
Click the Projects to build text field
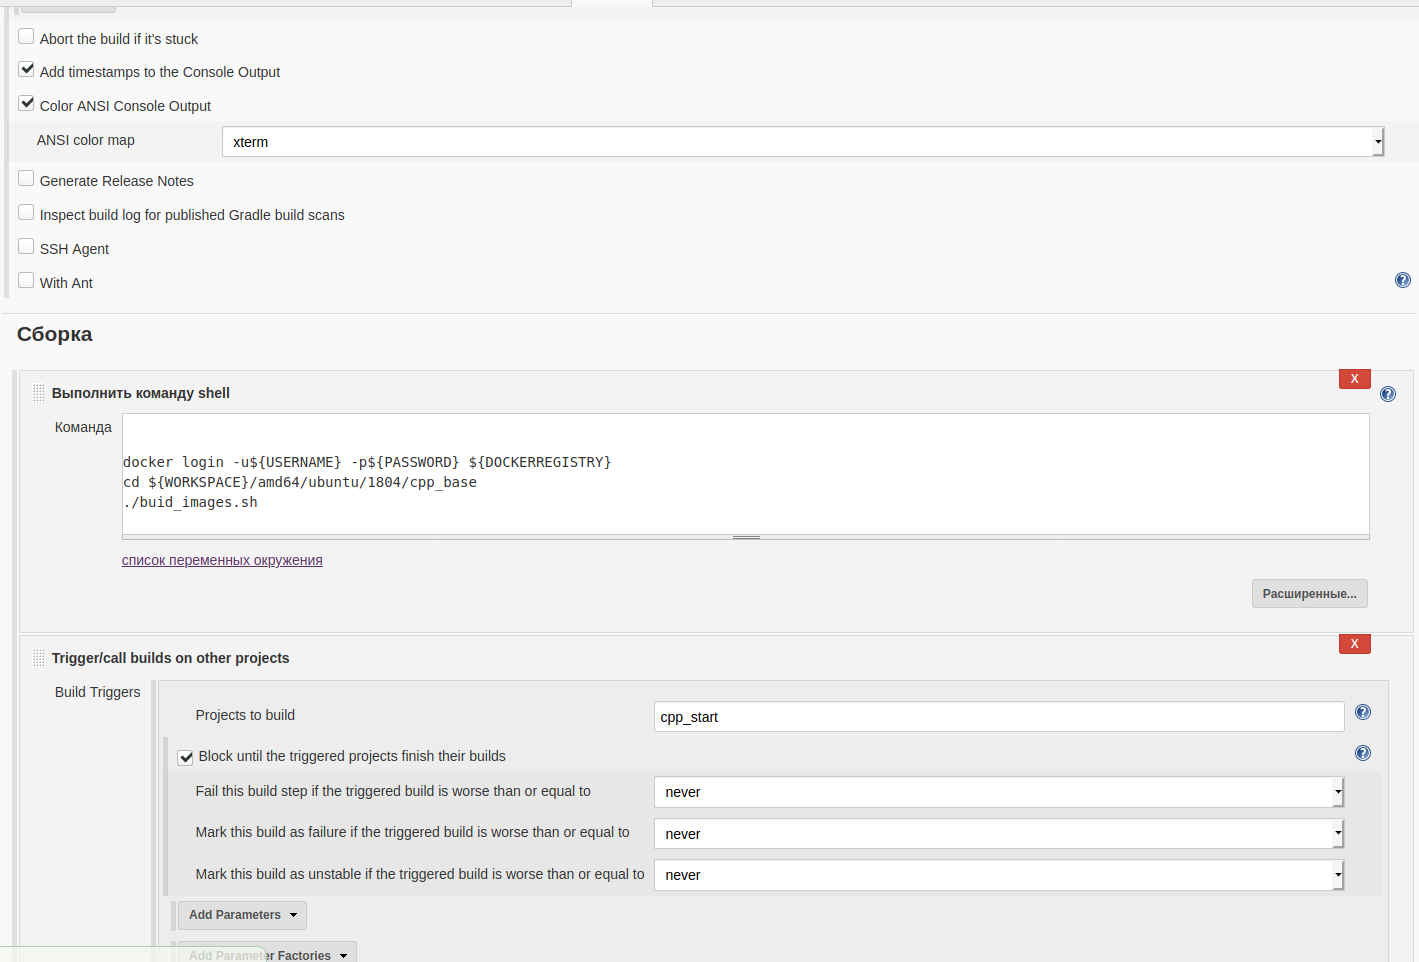click(998, 717)
